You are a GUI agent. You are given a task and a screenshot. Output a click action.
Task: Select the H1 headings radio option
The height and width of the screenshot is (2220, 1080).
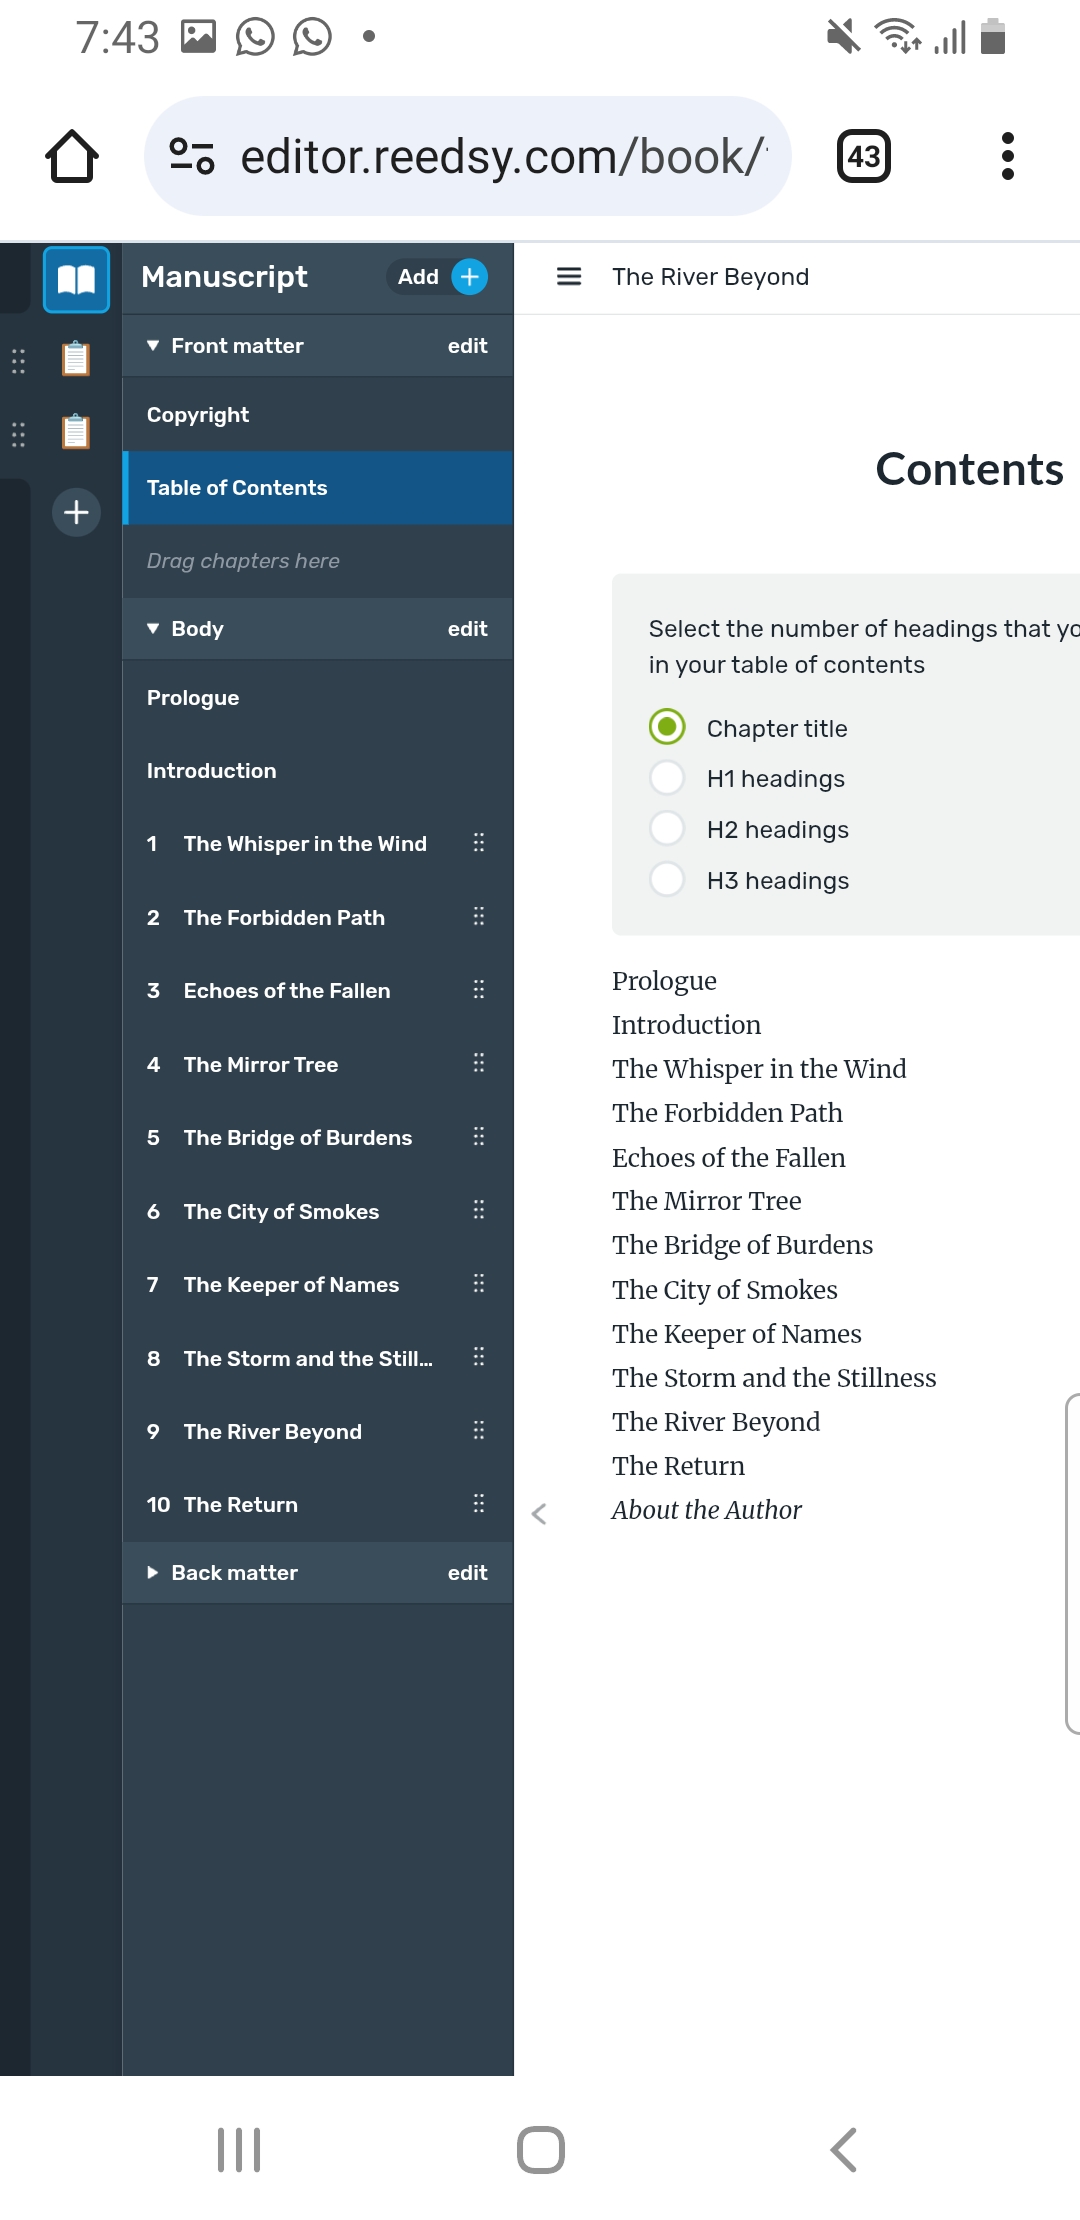pyautogui.click(x=667, y=778)
